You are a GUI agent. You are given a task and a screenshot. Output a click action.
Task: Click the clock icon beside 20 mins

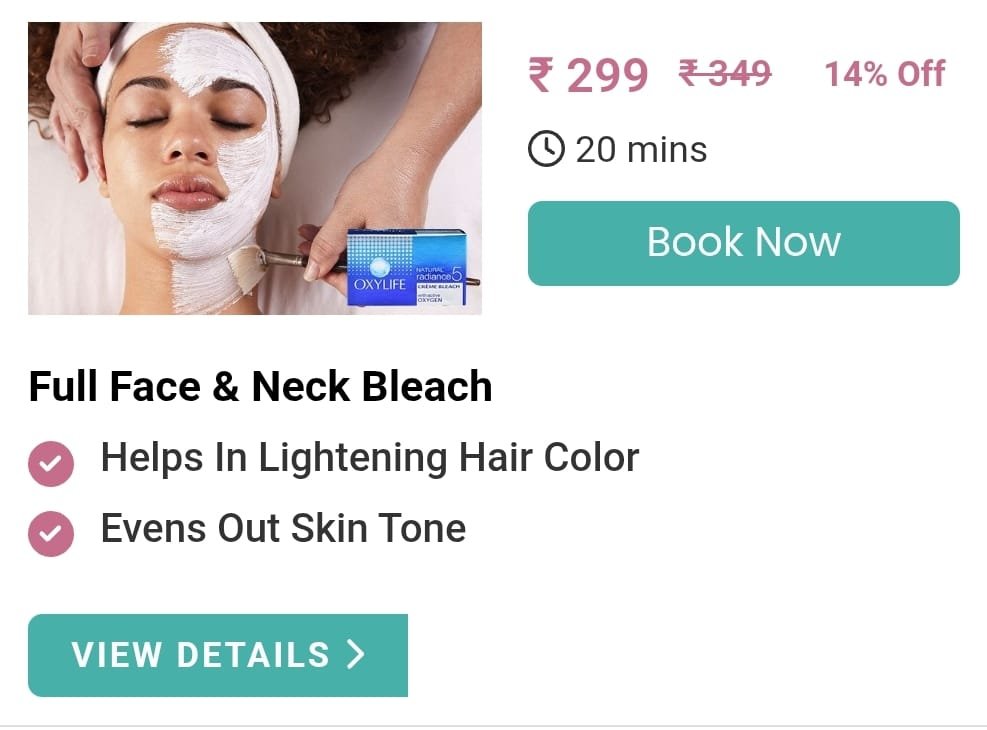click(546, 149)
